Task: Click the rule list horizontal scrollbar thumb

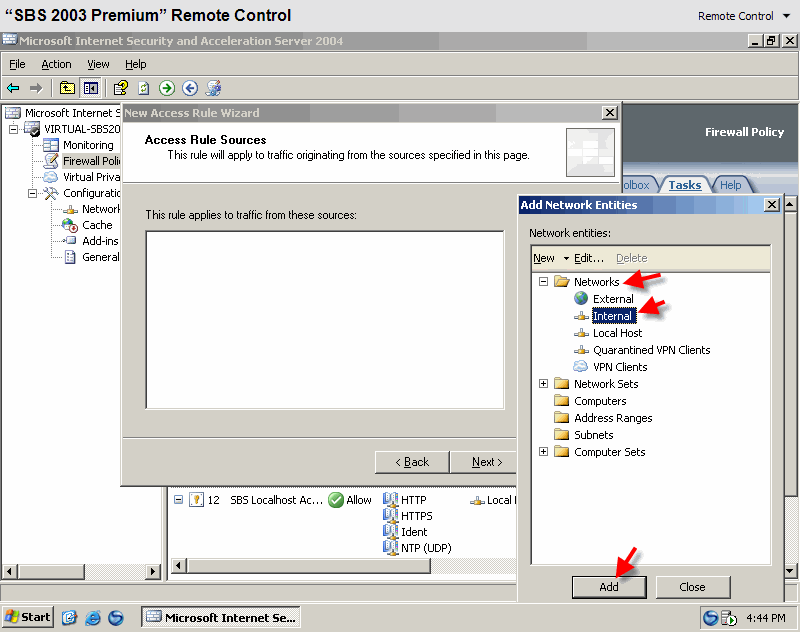Action: pyautogui.click(x=309, y=566)
